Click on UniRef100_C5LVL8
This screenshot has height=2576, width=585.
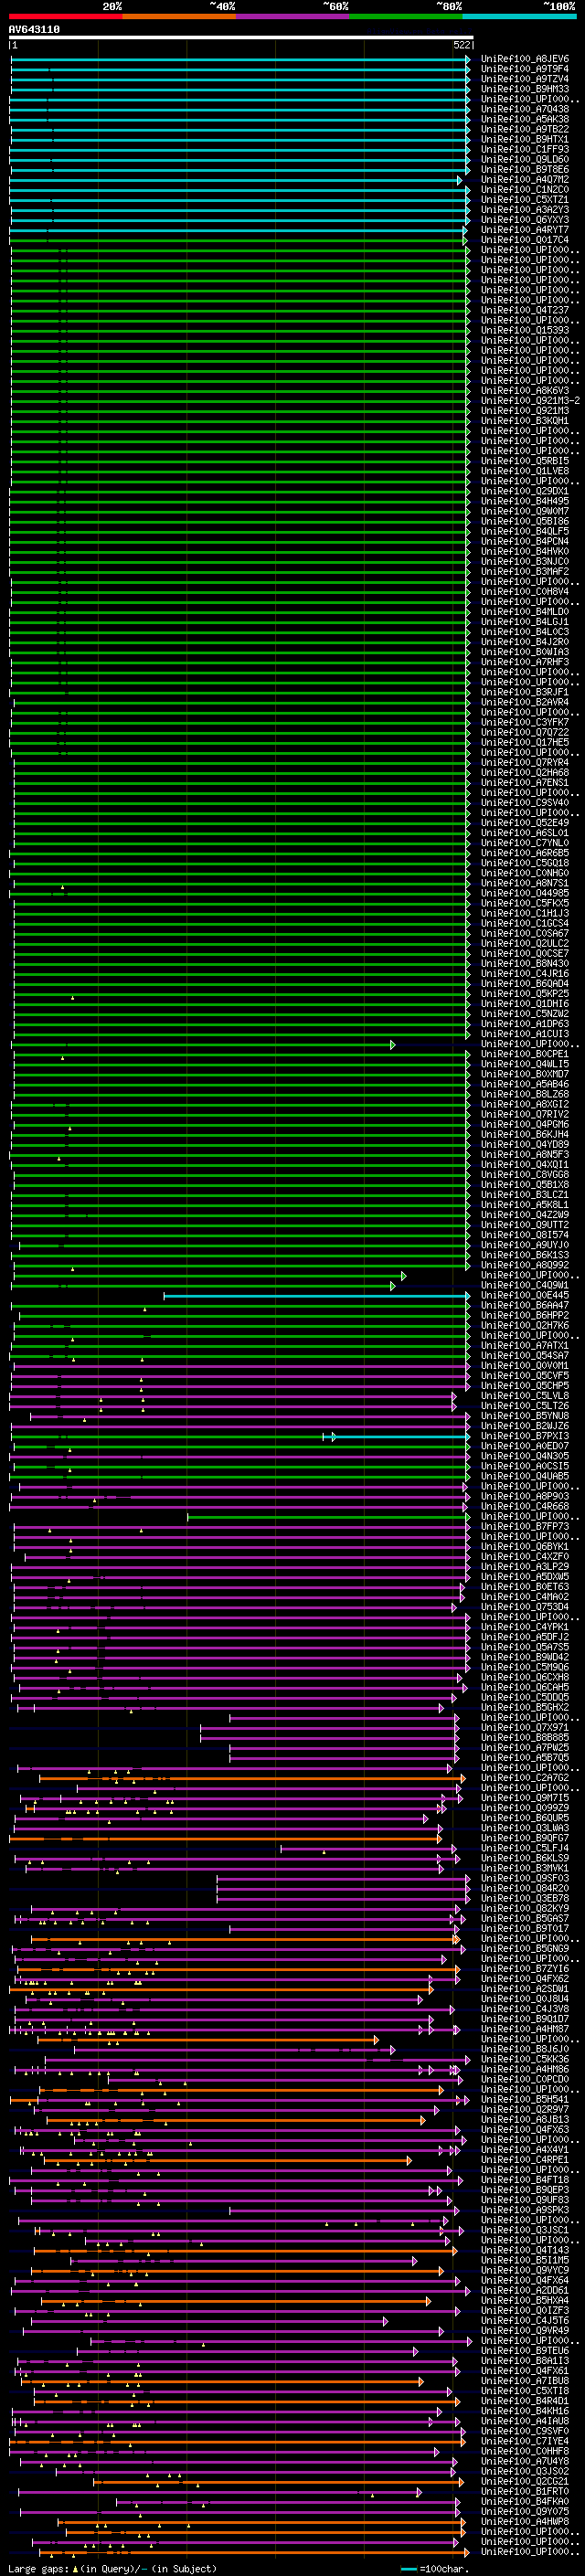525,1396
